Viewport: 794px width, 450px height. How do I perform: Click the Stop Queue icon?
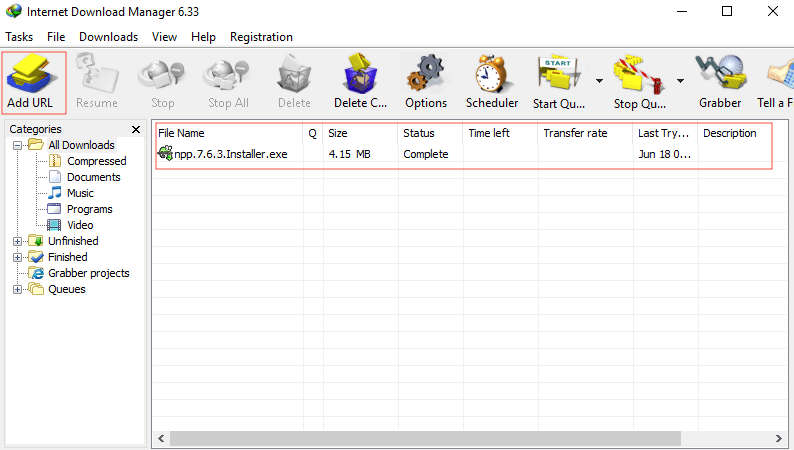click(639, 75)
